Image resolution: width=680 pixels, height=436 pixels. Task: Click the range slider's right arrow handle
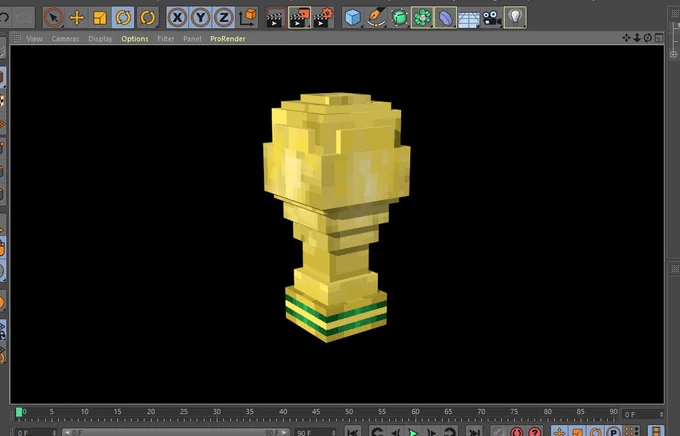[284, 433]
